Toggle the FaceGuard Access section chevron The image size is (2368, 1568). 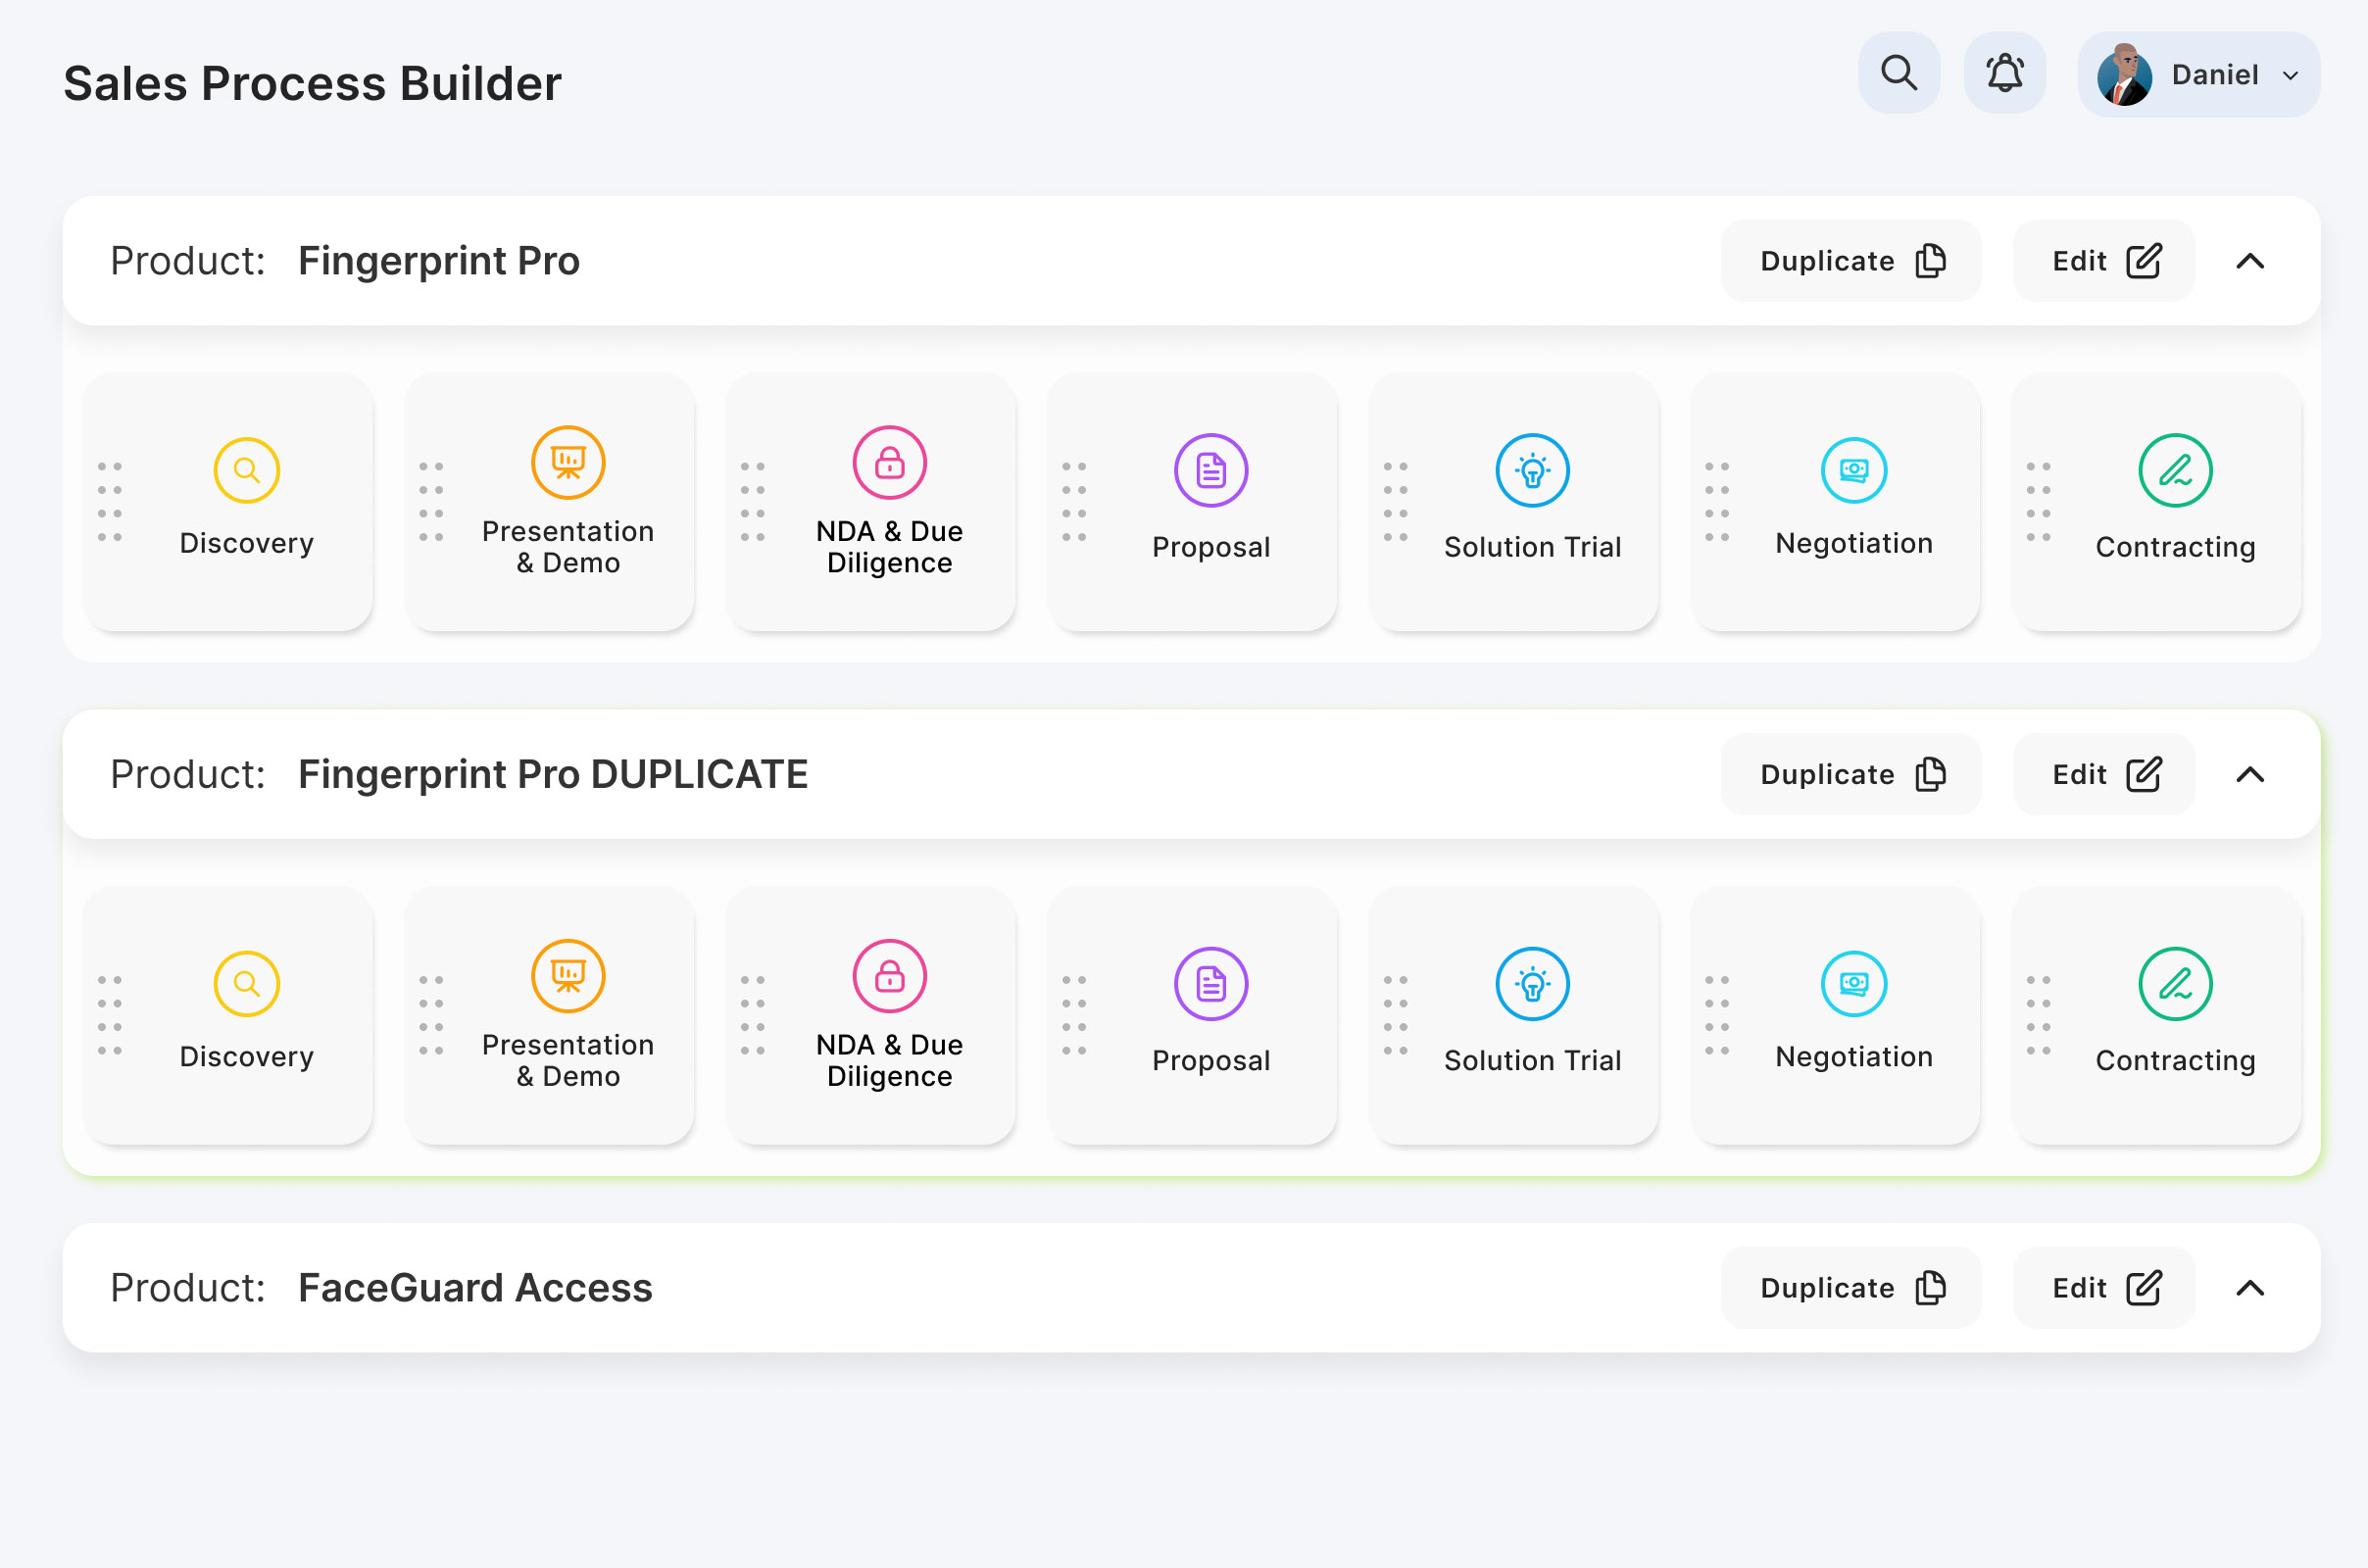[2249, 1288]
